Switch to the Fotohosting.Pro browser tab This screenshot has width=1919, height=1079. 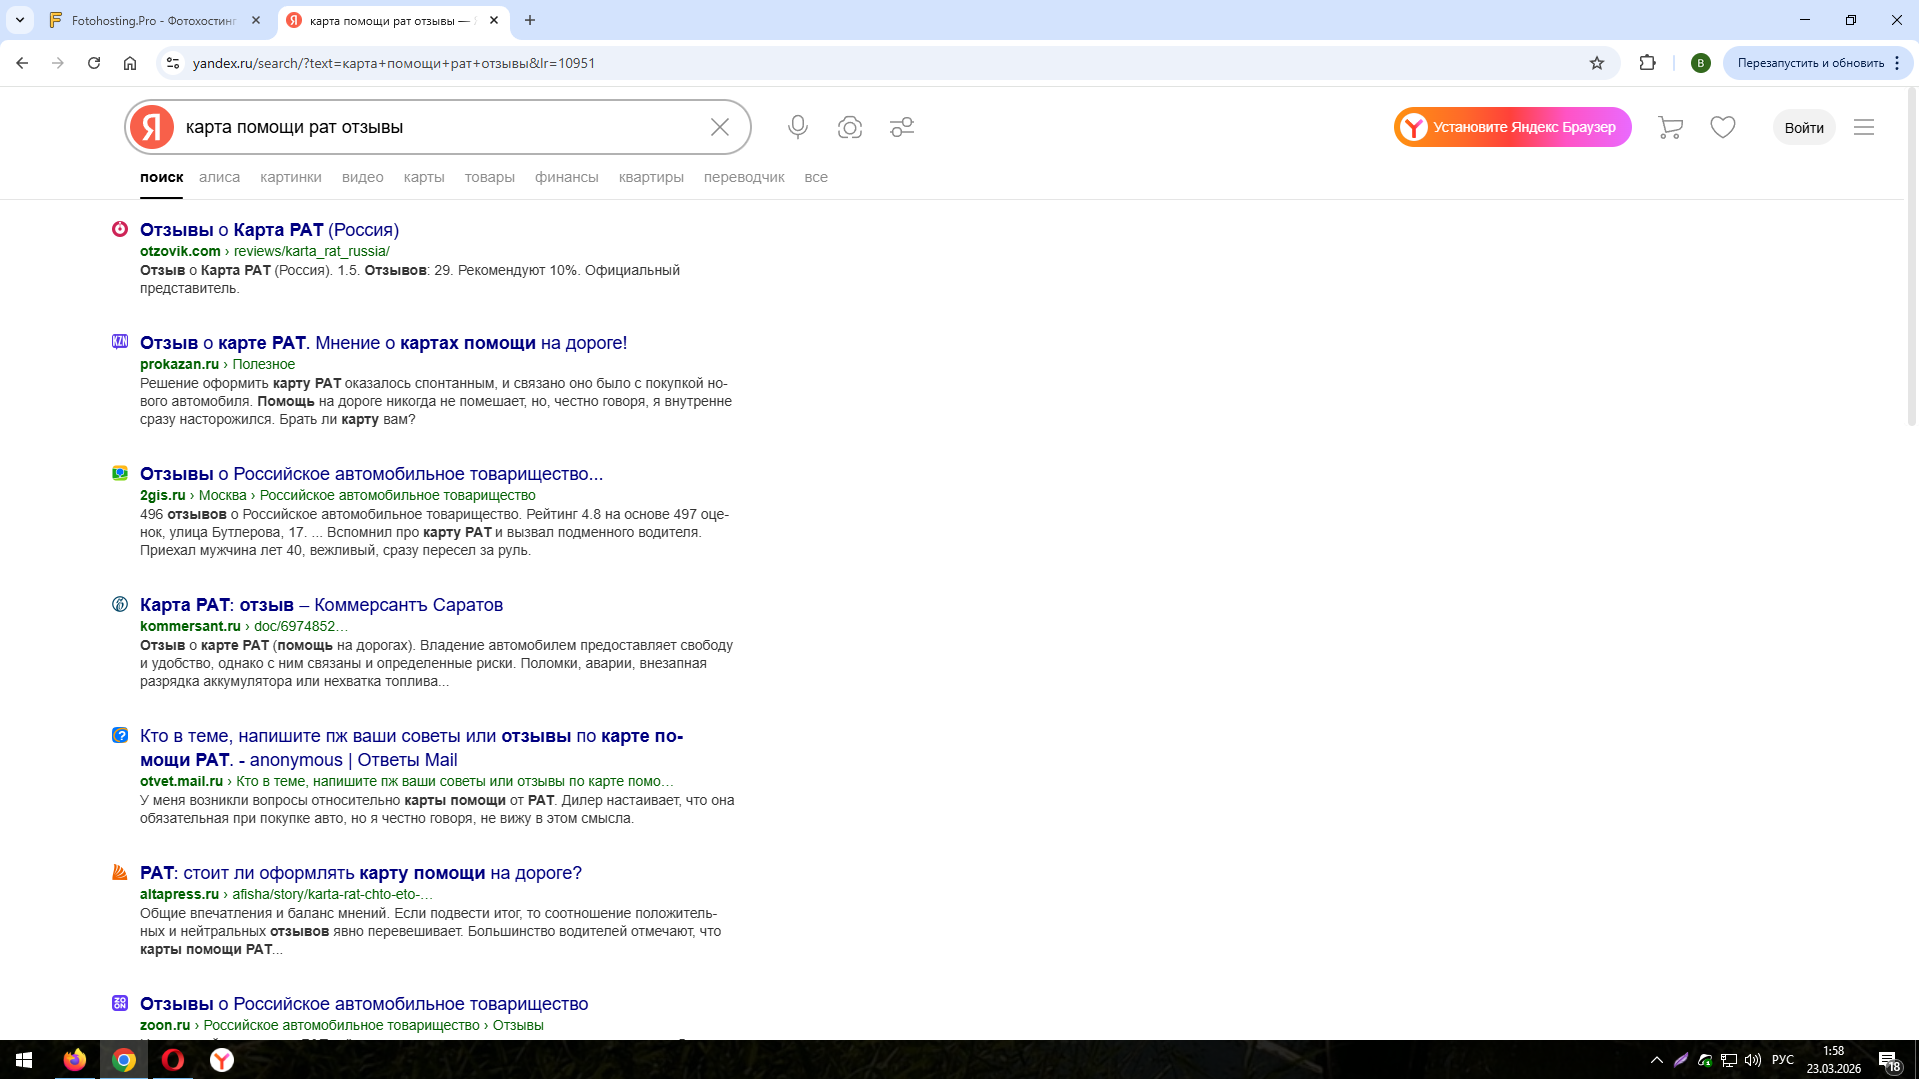pyautogui.click(x=155, y=20)
